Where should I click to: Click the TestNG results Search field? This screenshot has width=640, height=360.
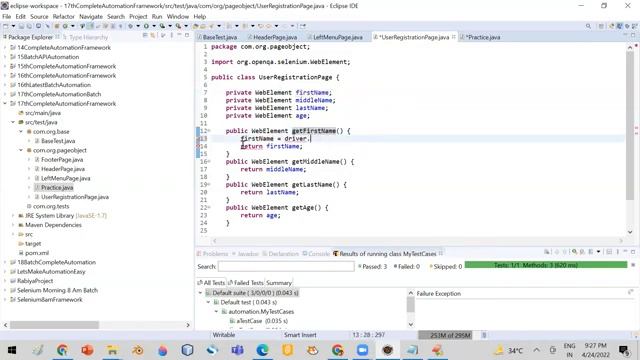[x=286, y=267]
